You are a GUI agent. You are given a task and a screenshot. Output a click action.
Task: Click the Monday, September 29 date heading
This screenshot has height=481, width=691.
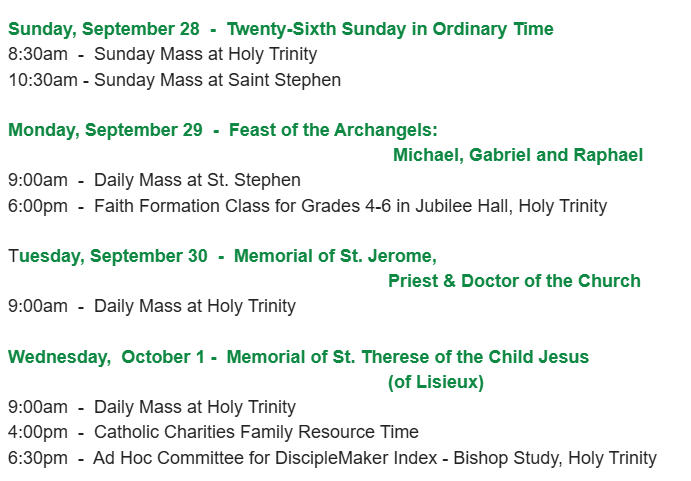coord(107,130)
